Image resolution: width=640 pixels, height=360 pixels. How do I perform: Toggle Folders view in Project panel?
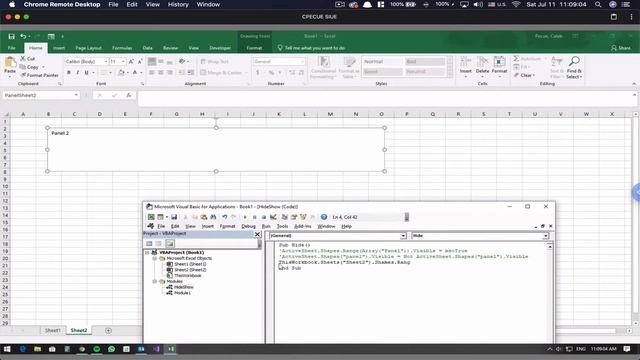(x=170, y=244)
